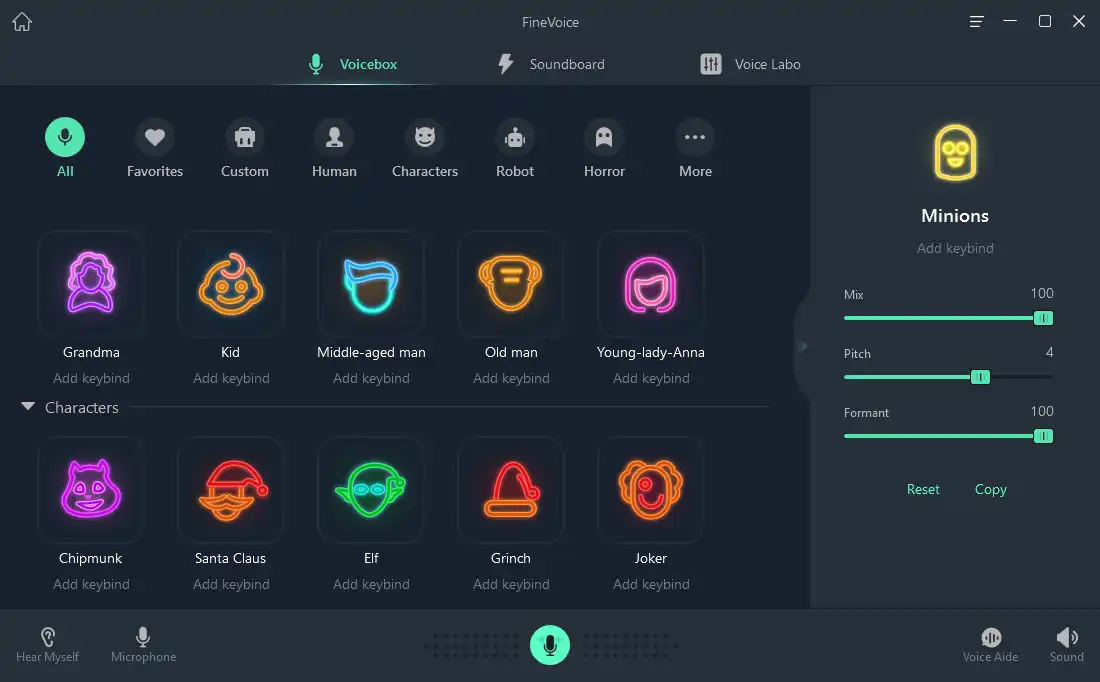The height and width of the screenshot is (682, 1100).
Task: Collapse the right settings panel arrow
Action: point(803,346)
